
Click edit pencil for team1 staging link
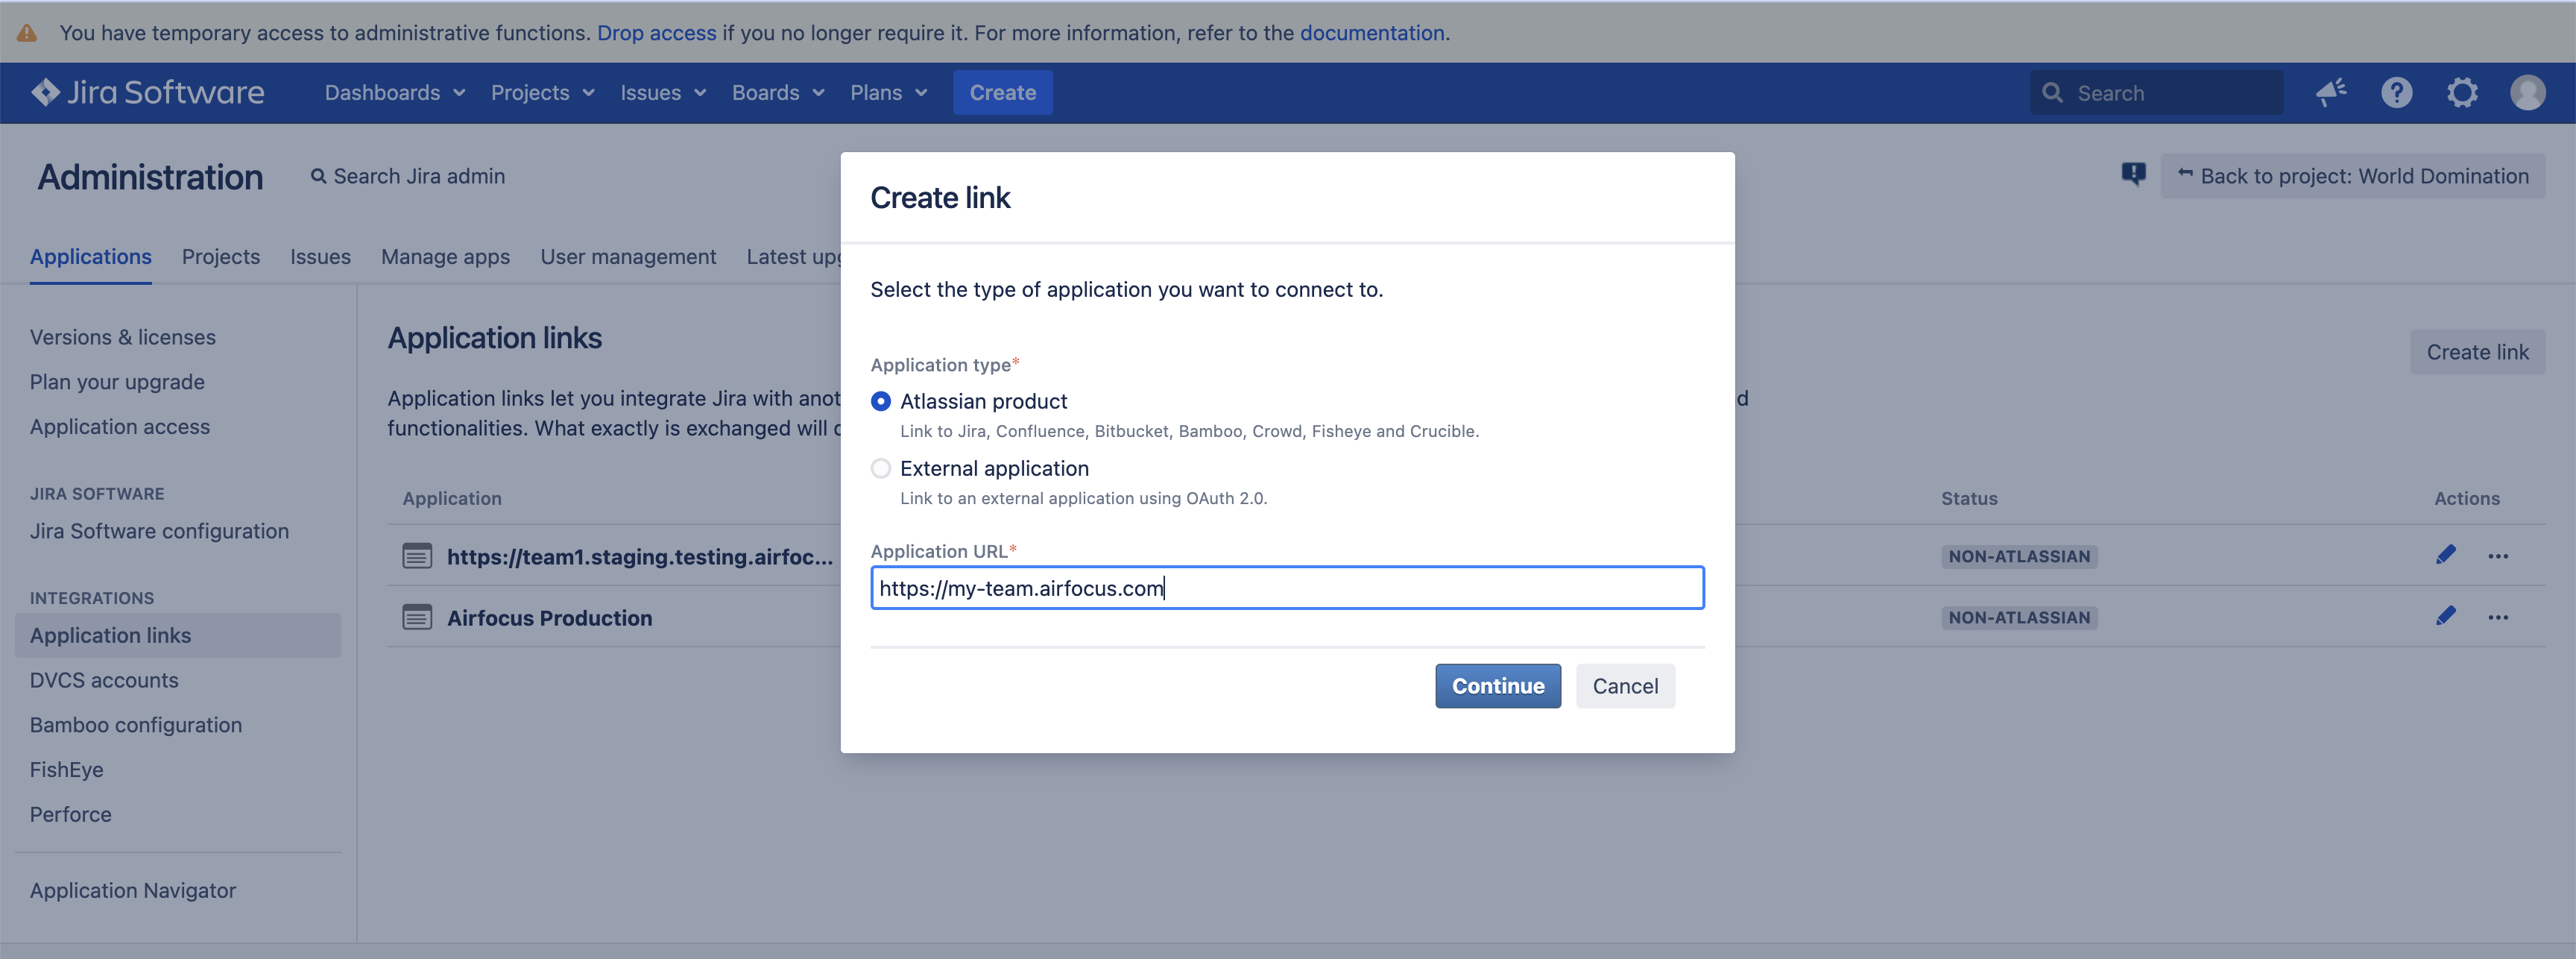(x=2446, y=555)
